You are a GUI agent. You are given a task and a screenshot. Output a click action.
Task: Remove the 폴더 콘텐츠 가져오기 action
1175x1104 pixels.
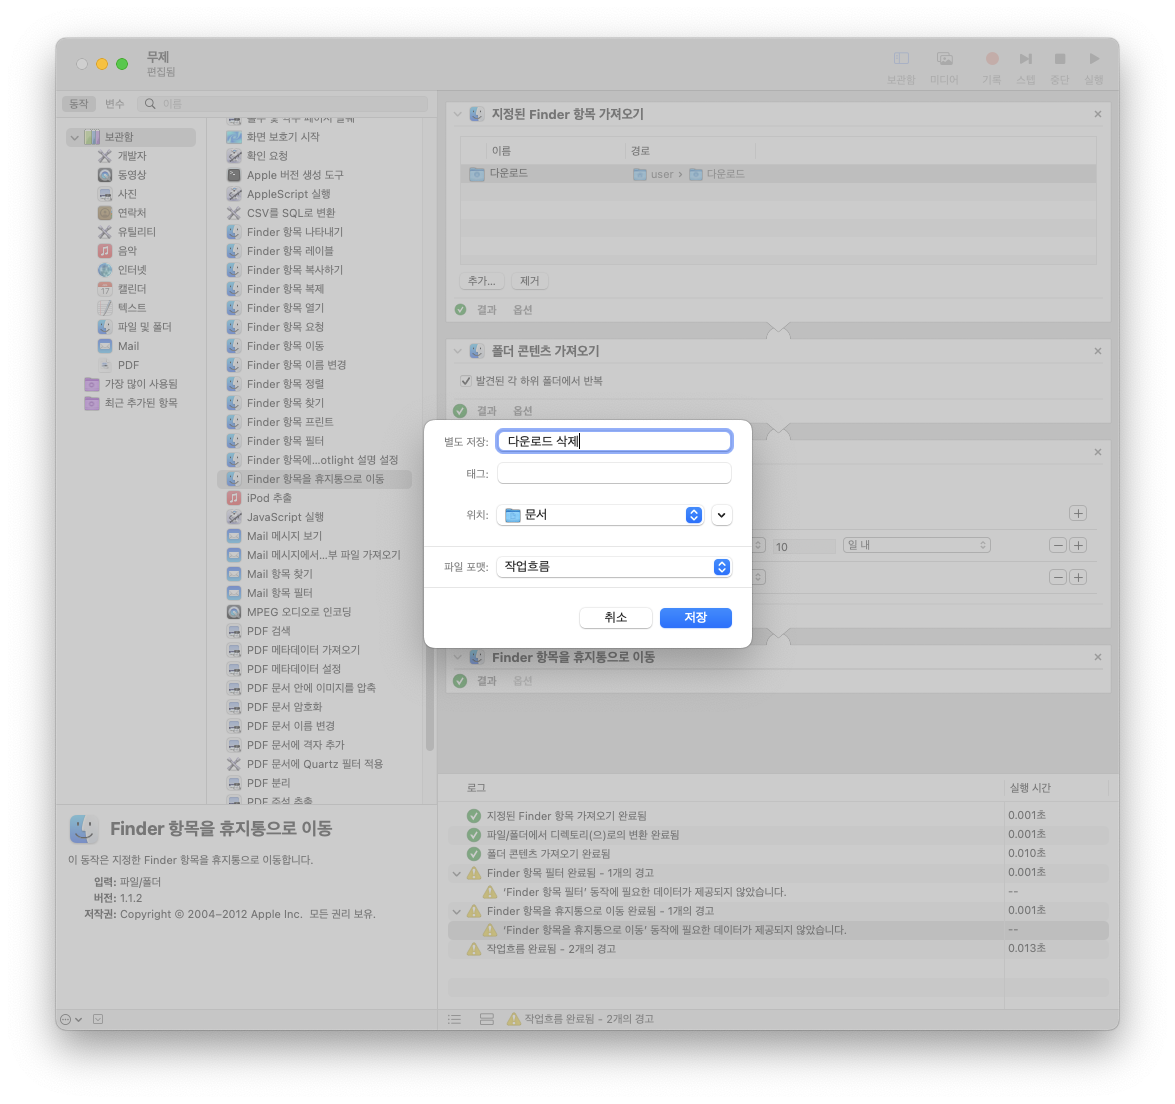pos(1098,351)
